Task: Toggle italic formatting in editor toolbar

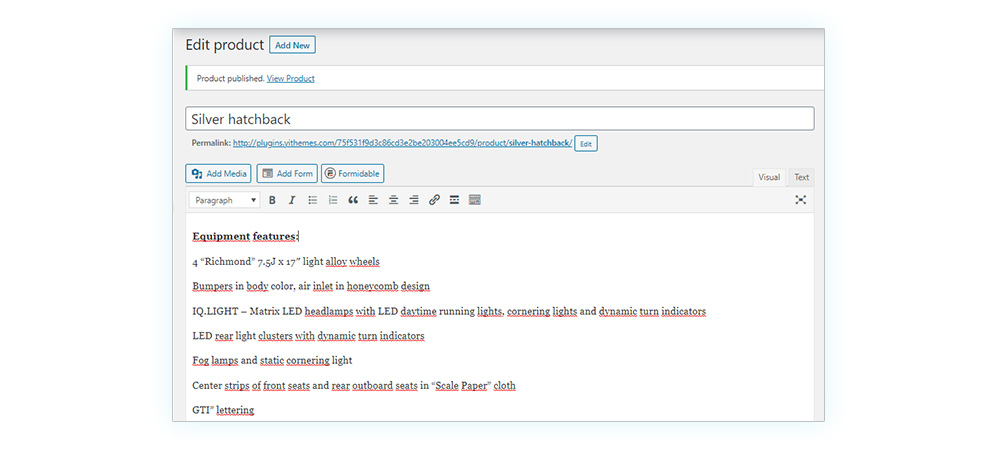Action: (x=292, y=200)
